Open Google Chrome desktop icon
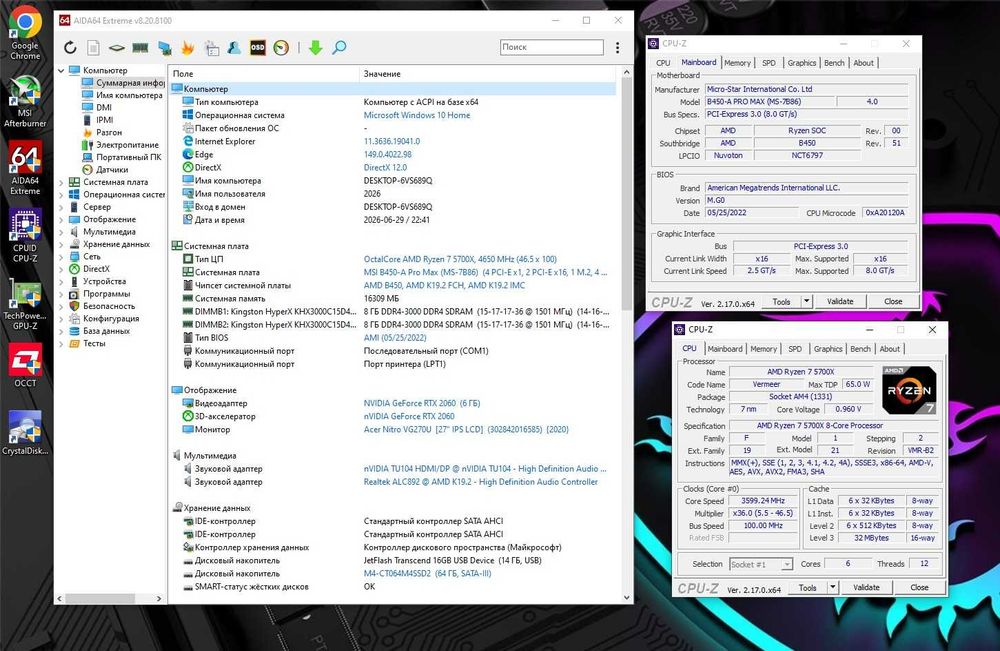The image size is (1000, 651). tap(25, 34)
